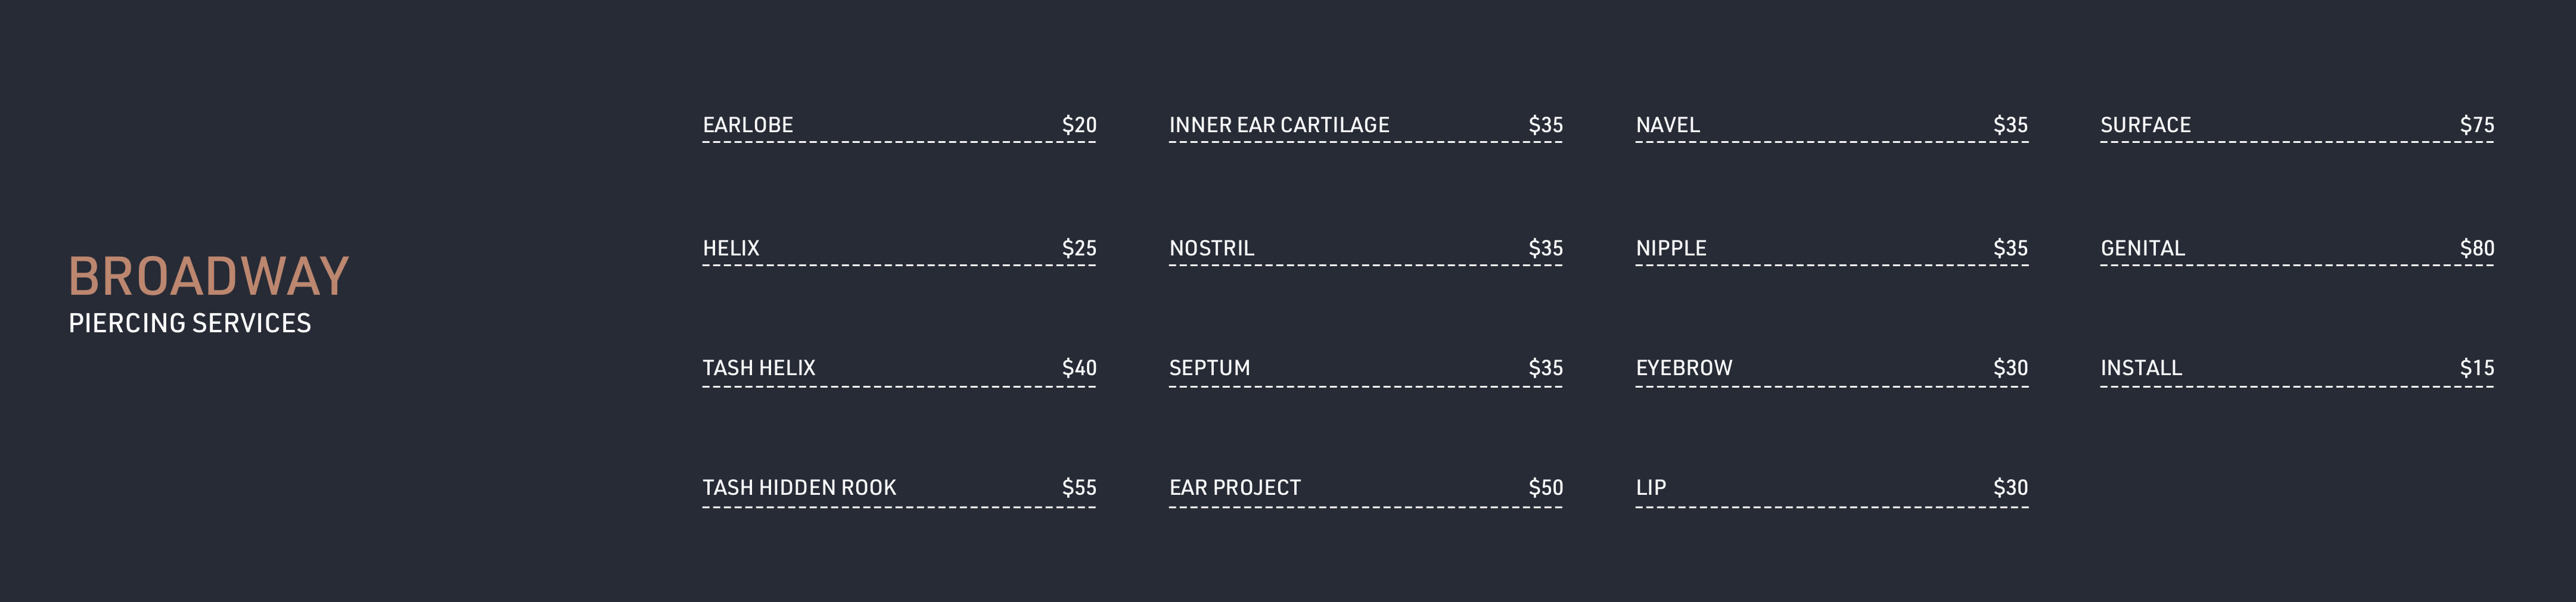This screenshot has width=2576, height=602.
Task: Click the NOSTRIL service label
Action: click(1211, 248)
